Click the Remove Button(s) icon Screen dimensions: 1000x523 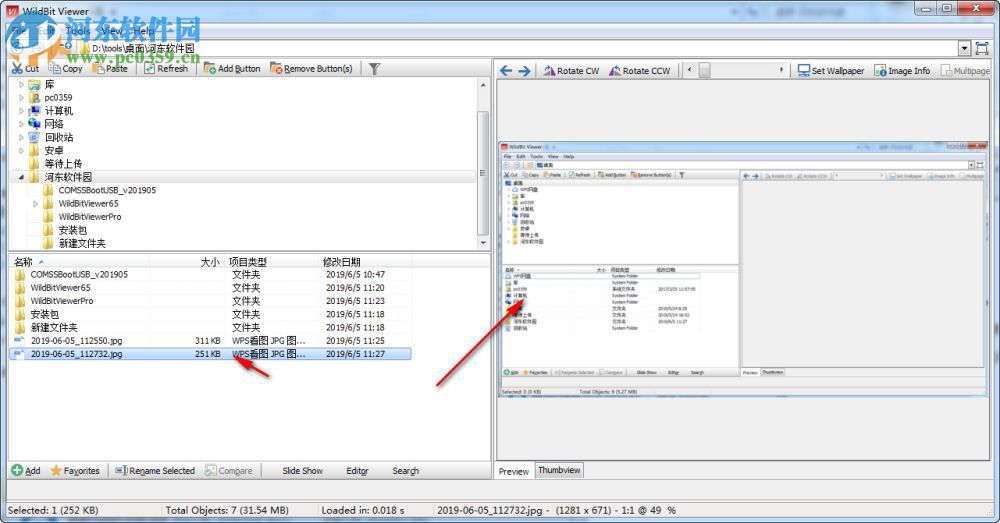click(x=276, y=68)
